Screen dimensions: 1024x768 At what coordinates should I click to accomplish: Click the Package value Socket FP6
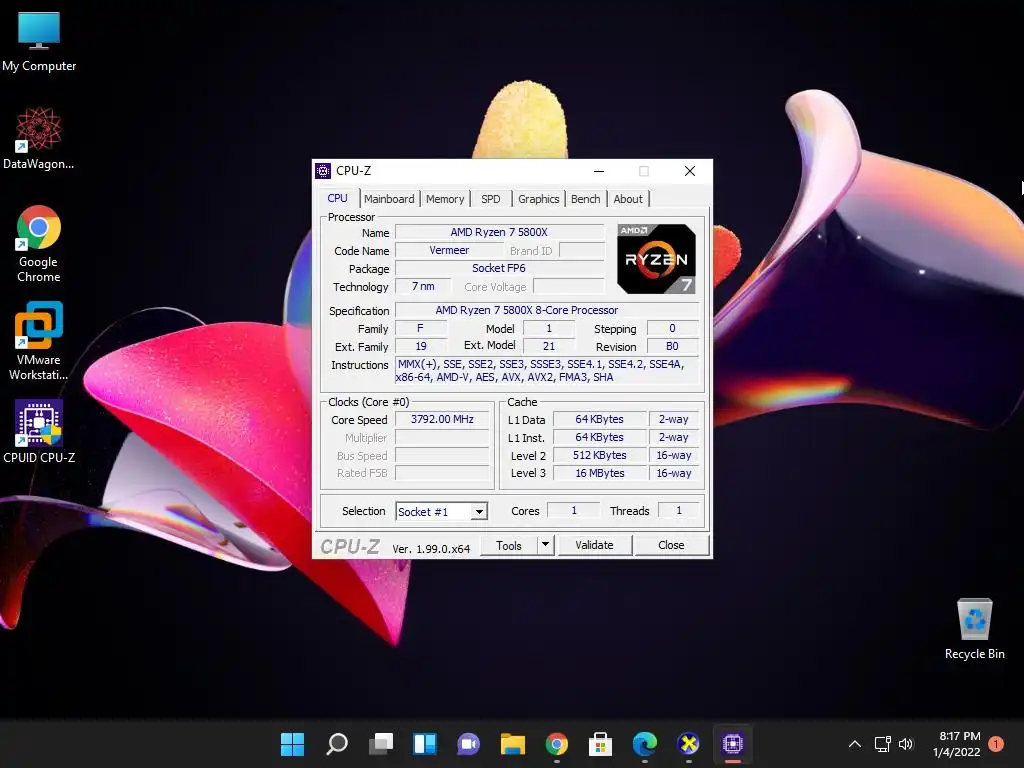tap(500, 268)
